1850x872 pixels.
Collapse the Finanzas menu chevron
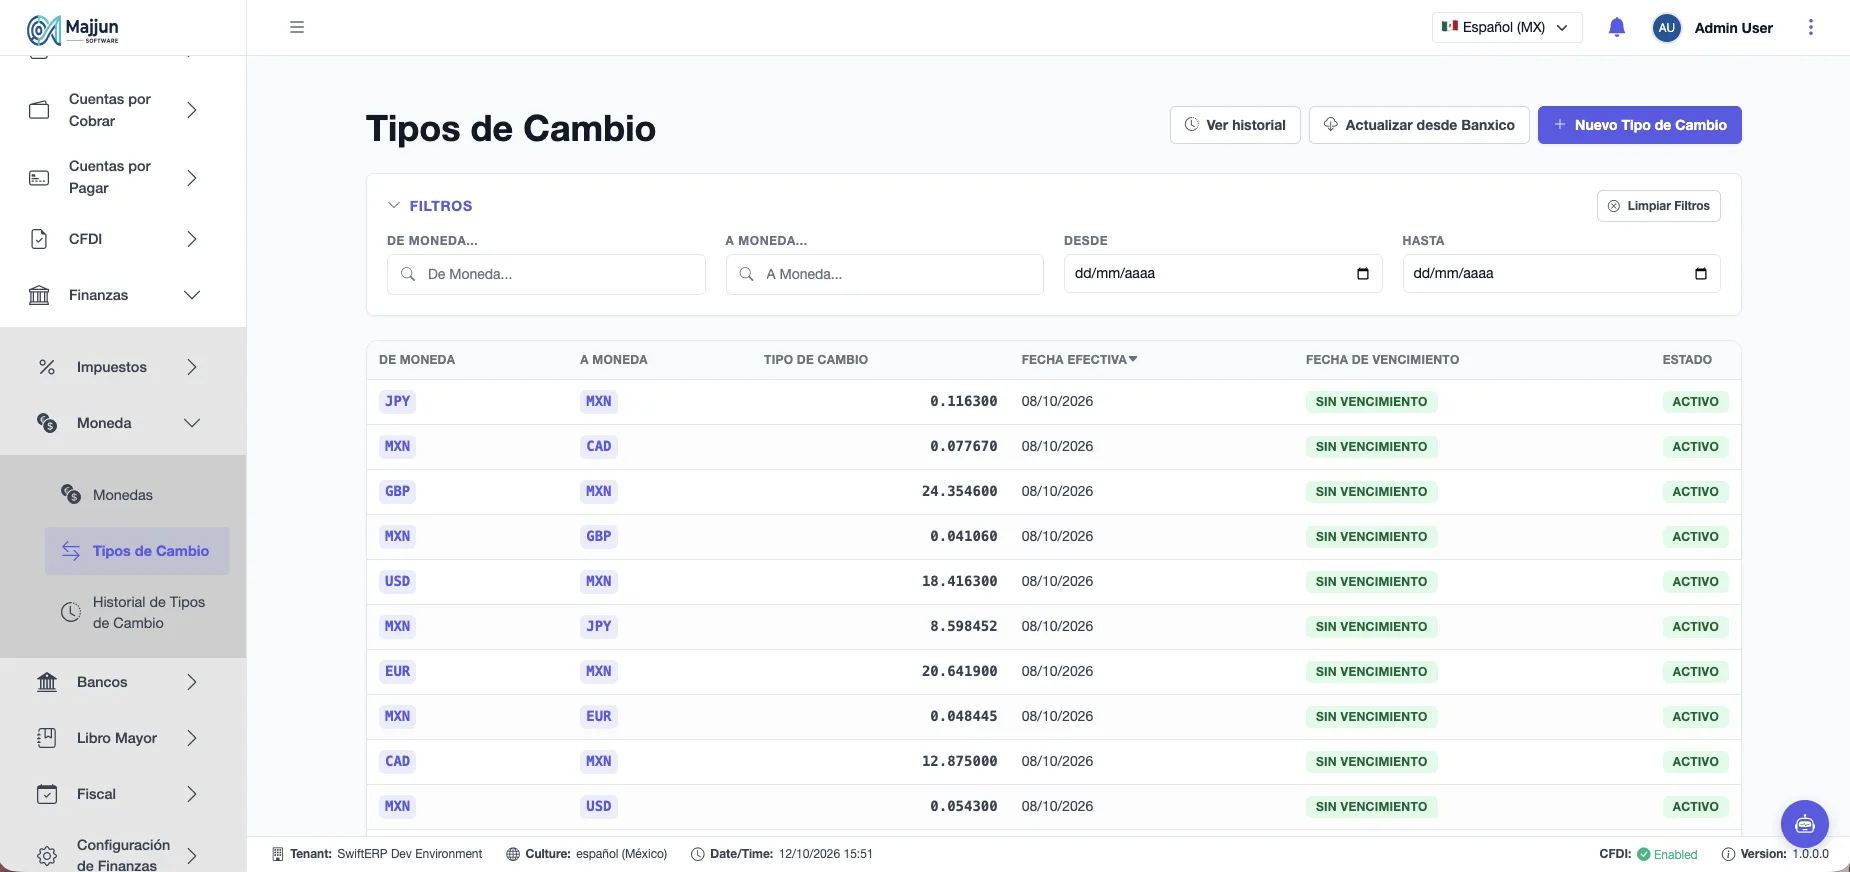pyautogui.click(x=192, y=295)
